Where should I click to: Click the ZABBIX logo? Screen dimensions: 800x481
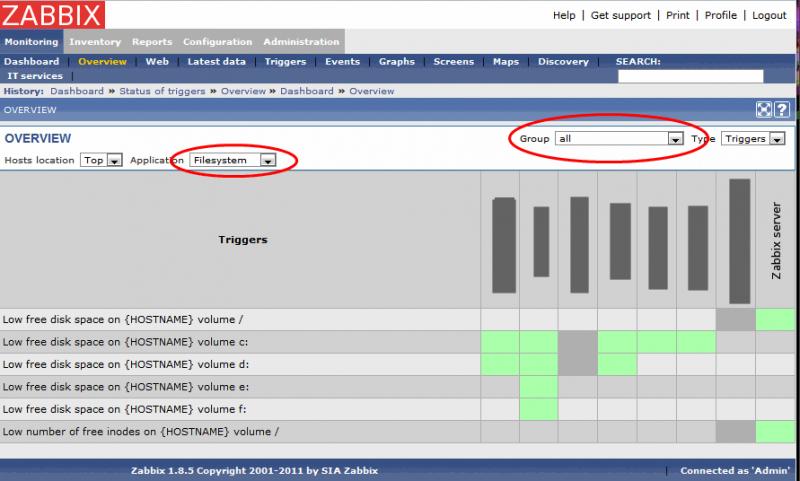click(x=53, y=15)
